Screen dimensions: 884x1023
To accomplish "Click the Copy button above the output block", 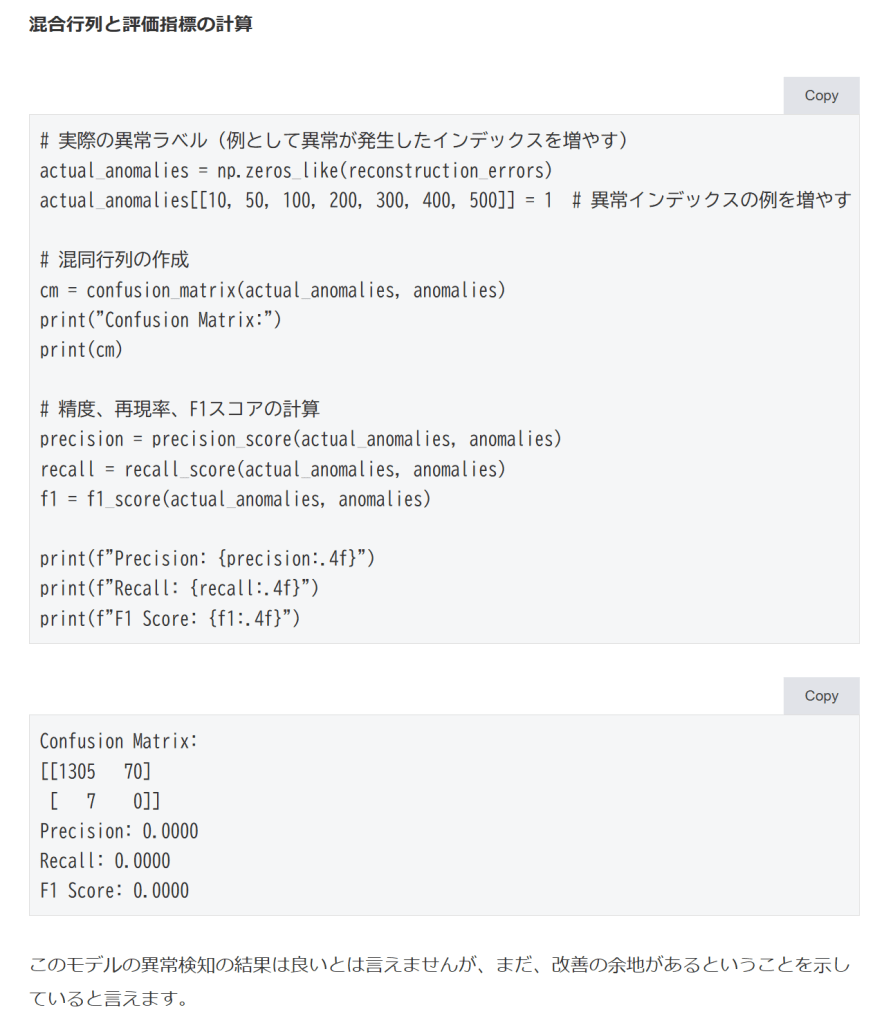I will pos(820,696).
